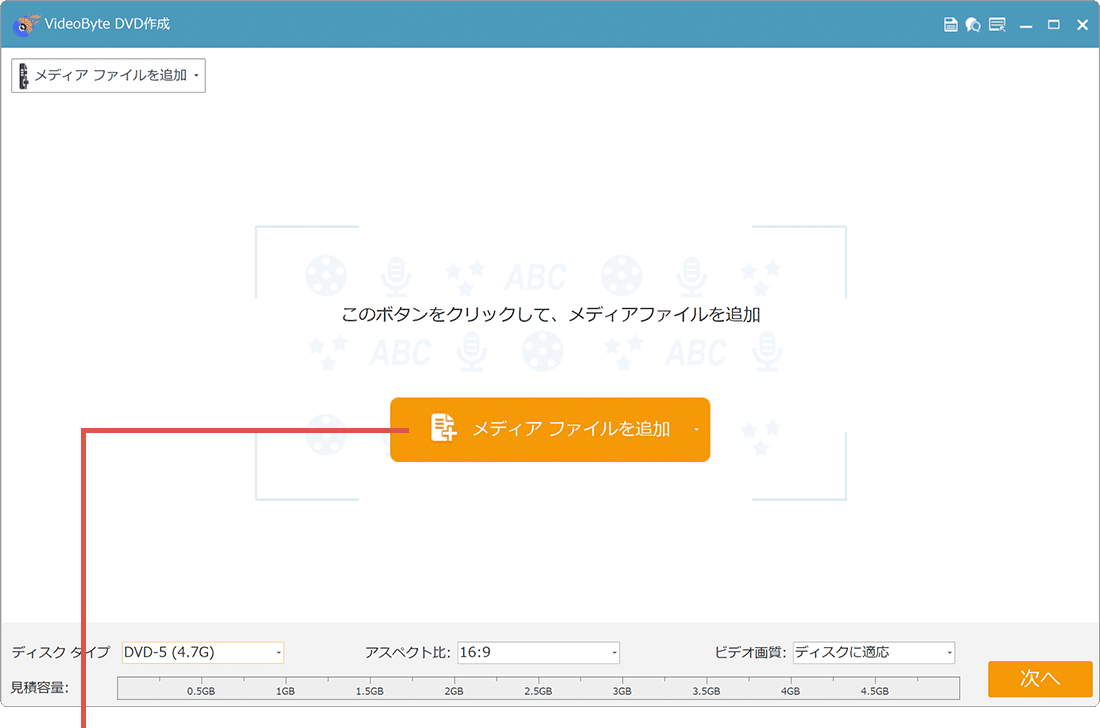This screenshot has height=728, width=1100.
Task: Click the orange メディア ファイルを追加 button
Action: [550, 429]
